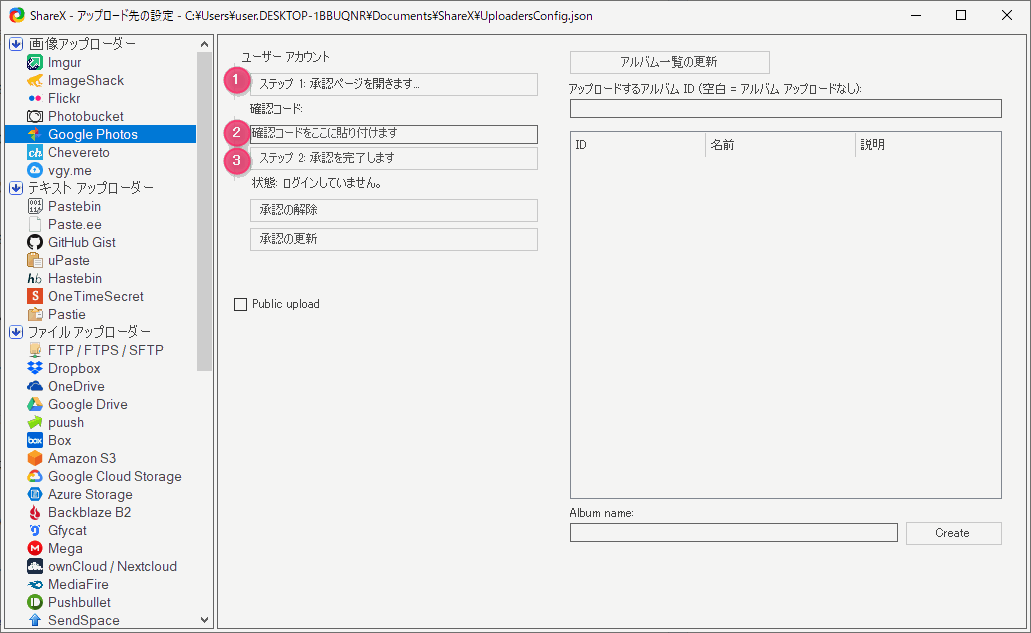Click the Hastebin icon
The image size is (1031, 633).
tap(35, 279)
